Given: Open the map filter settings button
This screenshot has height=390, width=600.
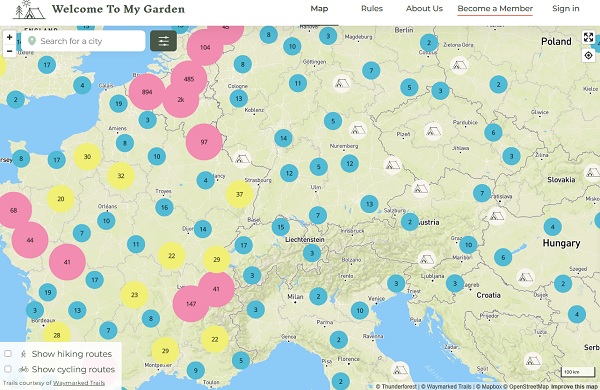Looking at the screenshot, I should tap(163, 41).
